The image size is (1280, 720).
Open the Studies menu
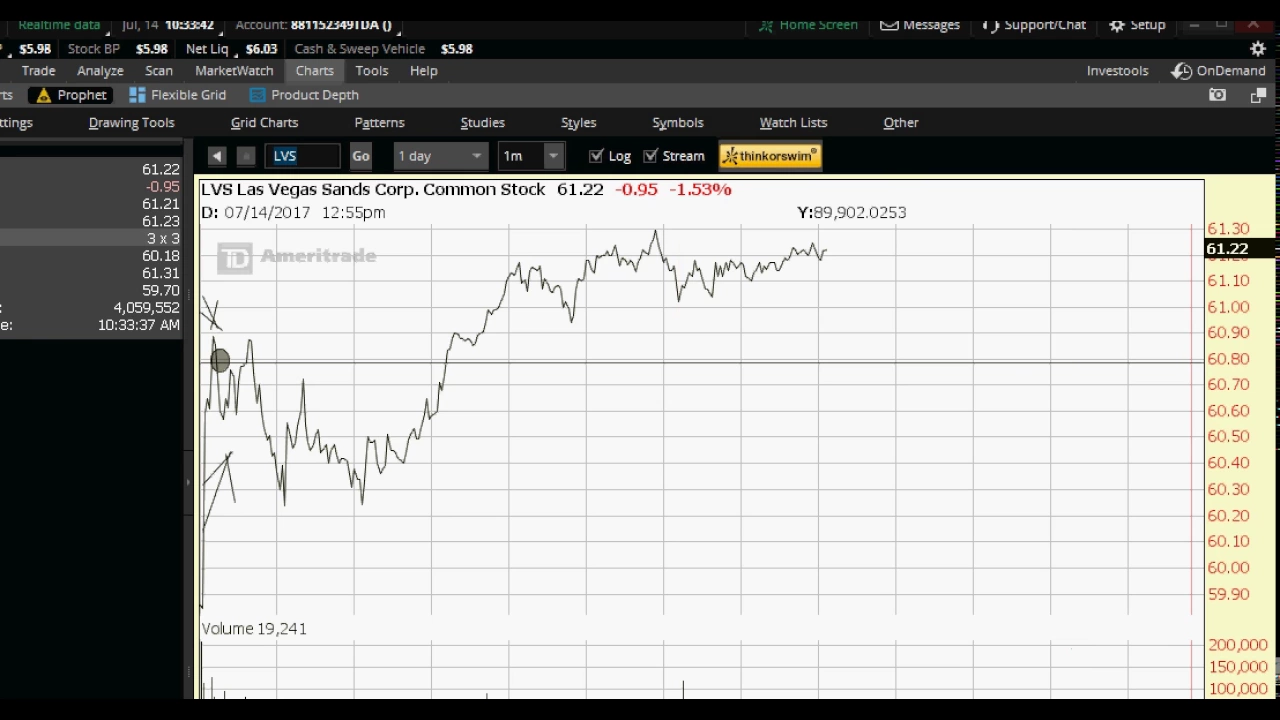pos(482,123)
